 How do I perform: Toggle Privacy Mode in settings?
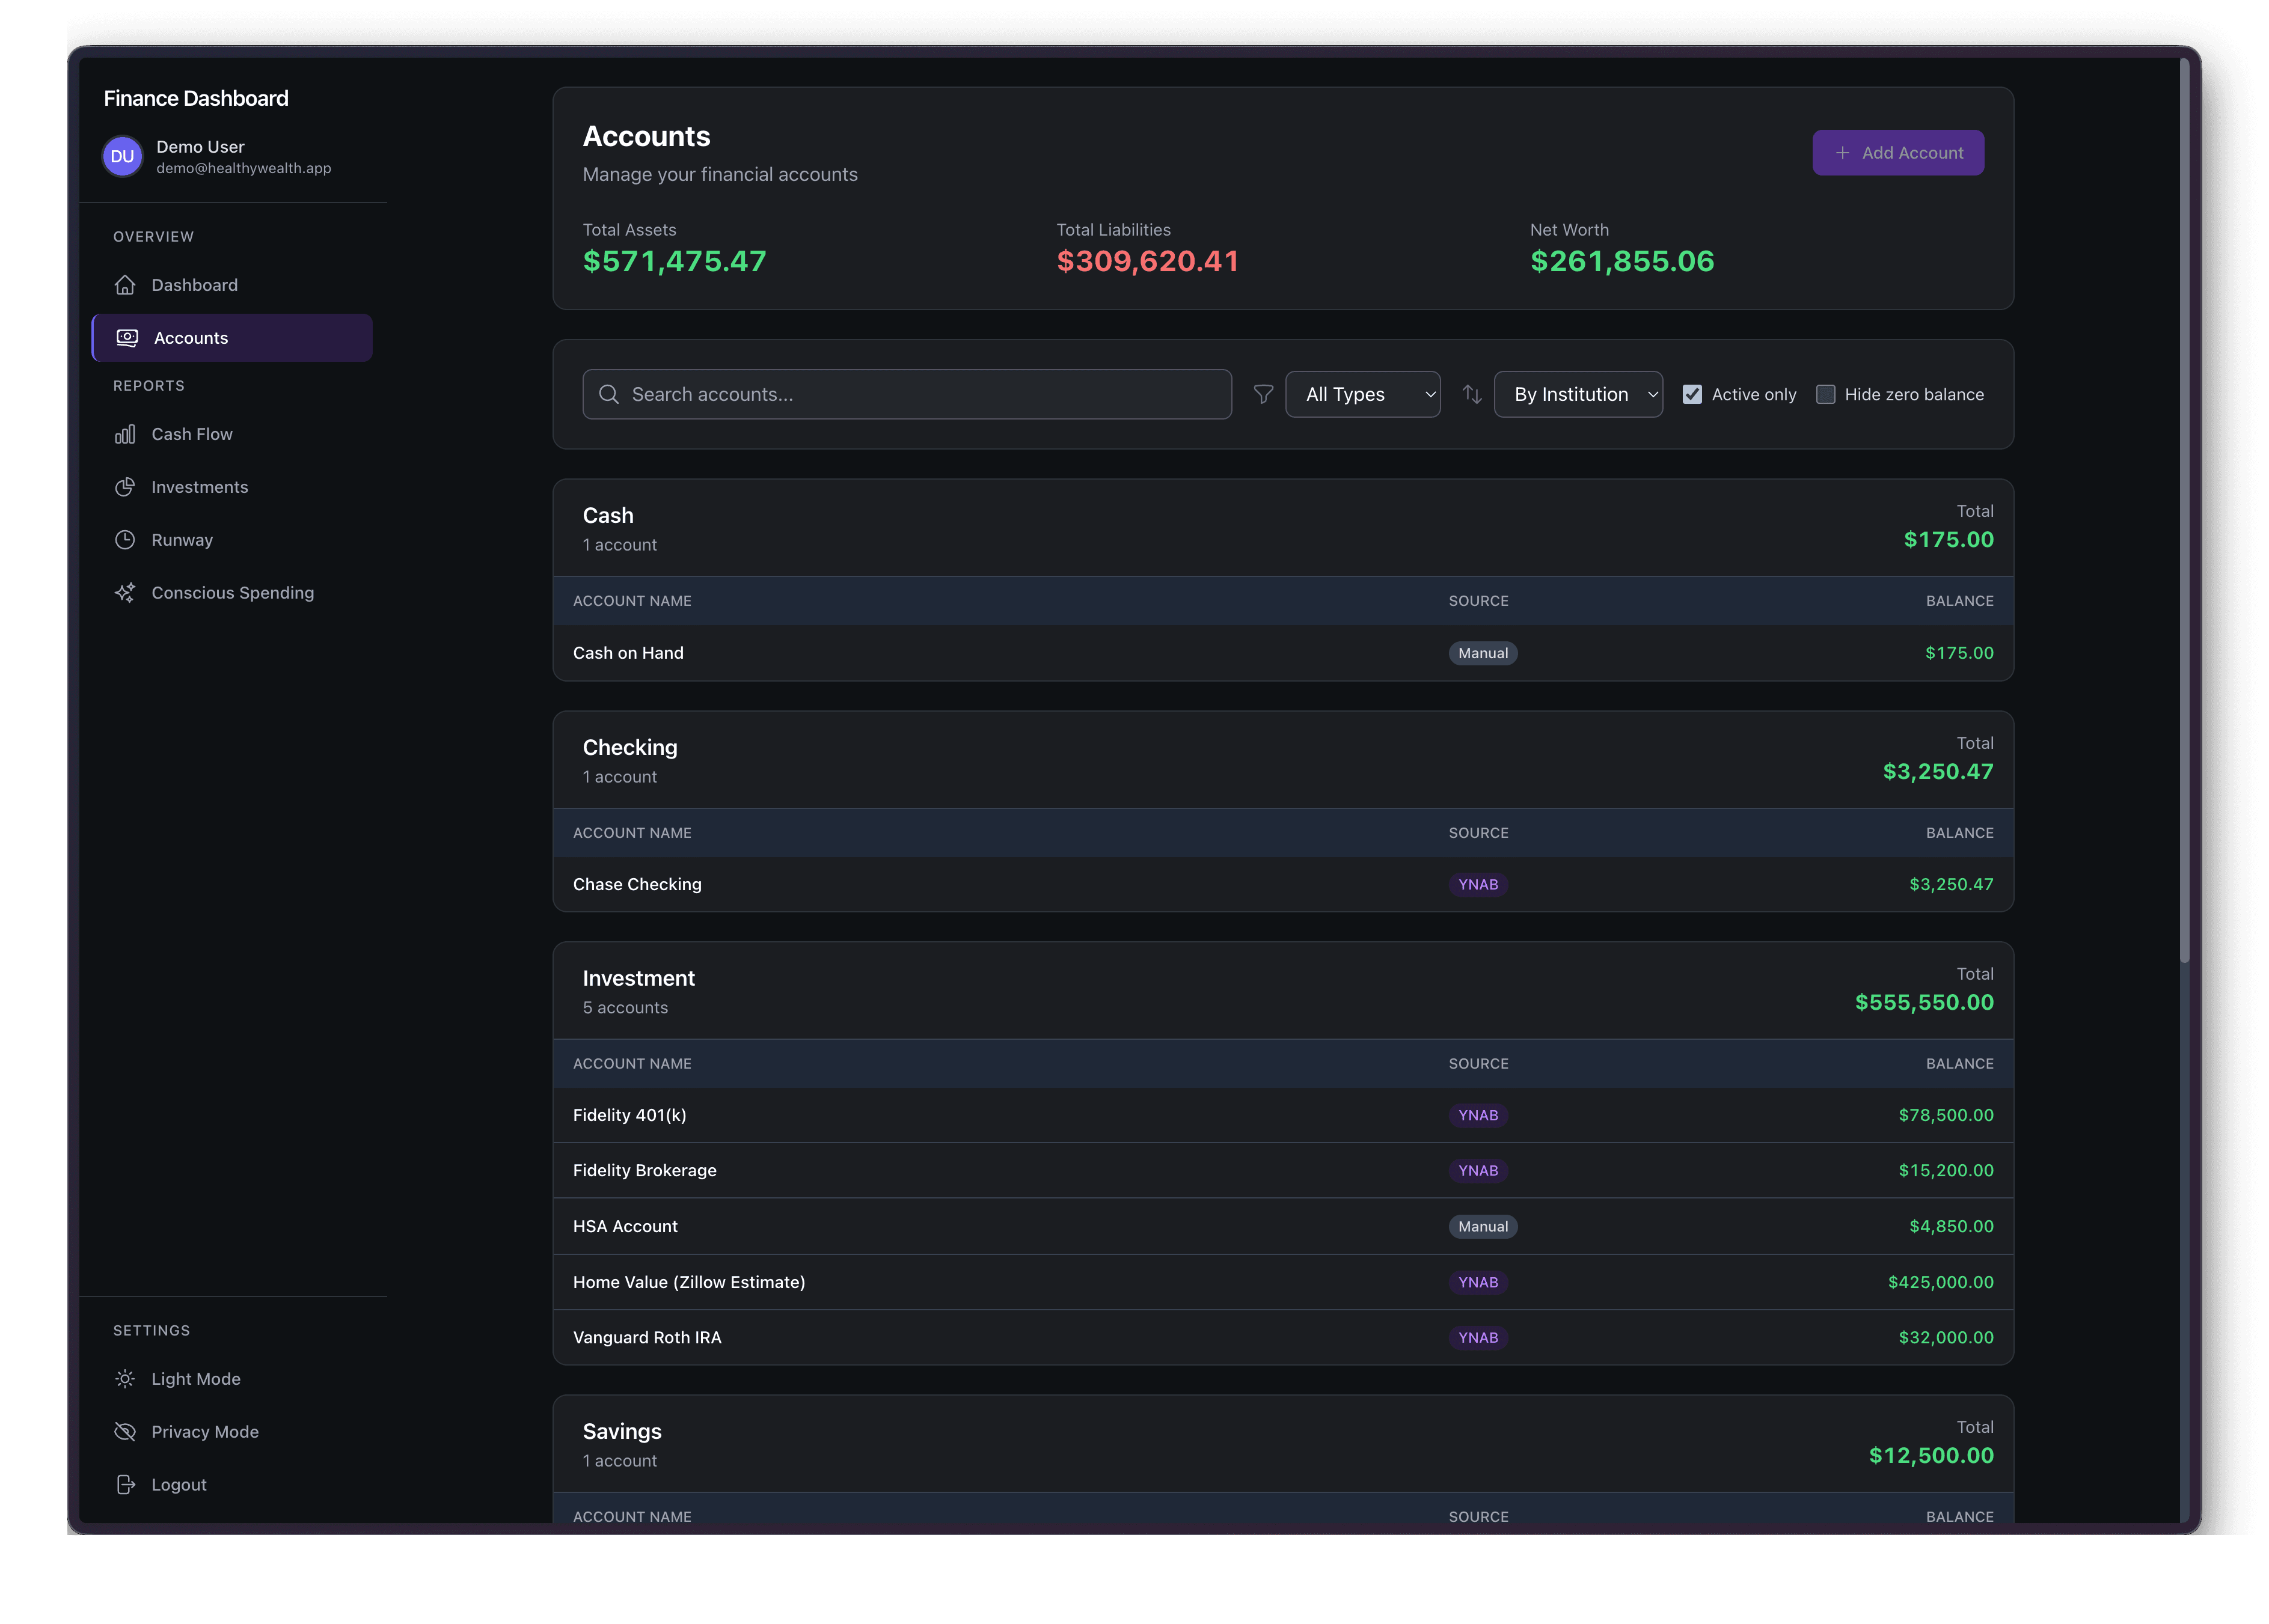tap(204, 1432)
